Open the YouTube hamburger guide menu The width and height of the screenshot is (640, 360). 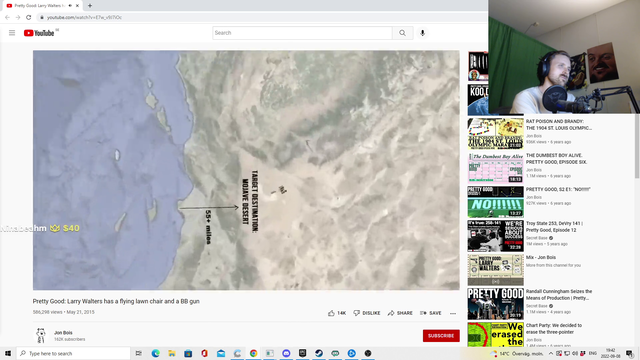coord(12,33)
